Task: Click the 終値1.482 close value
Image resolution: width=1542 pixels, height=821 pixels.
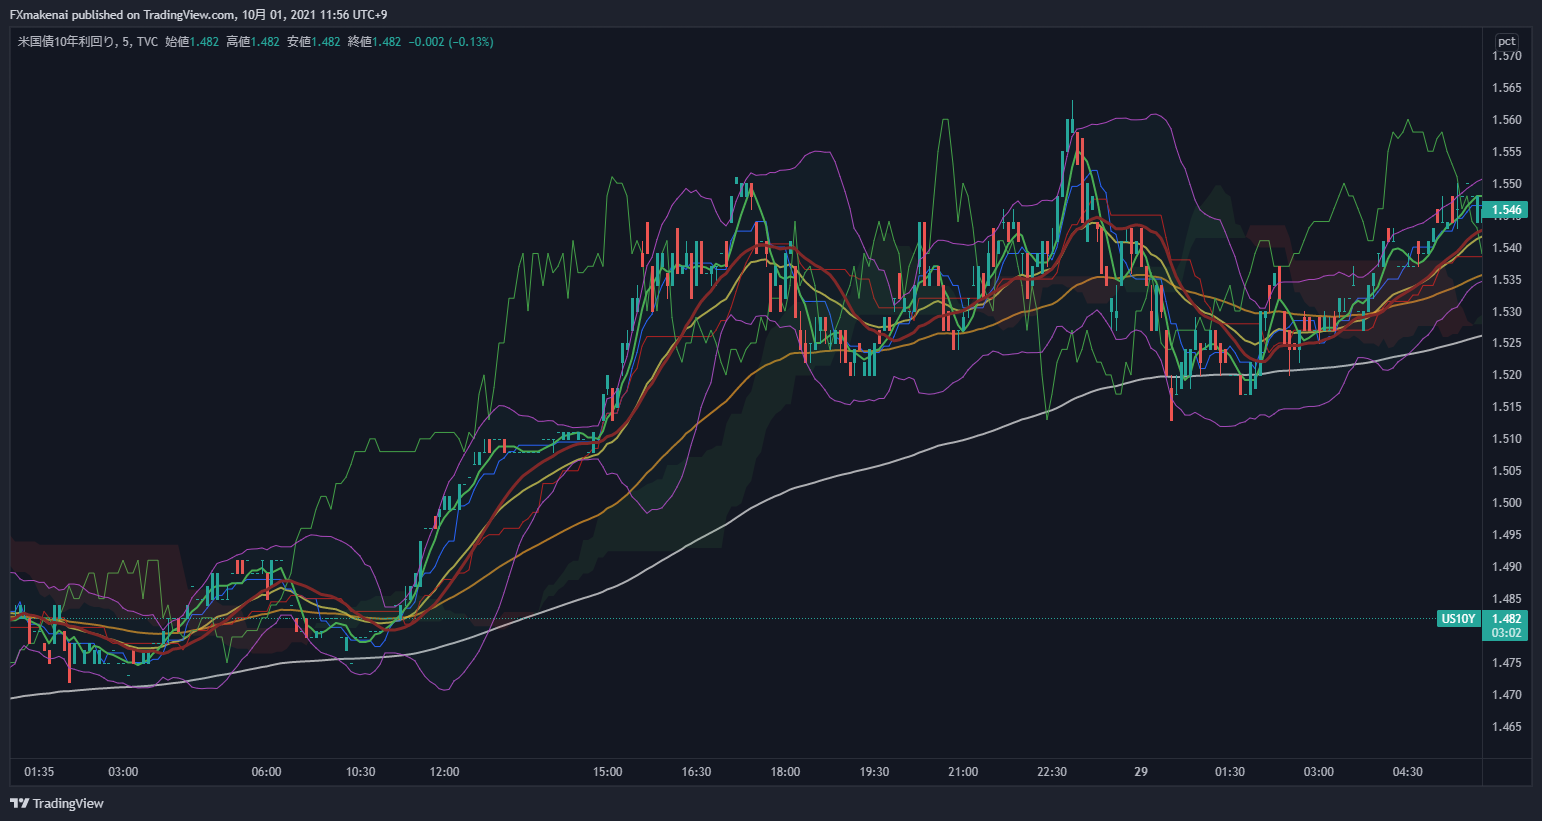Action: pyautogui.click(x=374, y=42)
